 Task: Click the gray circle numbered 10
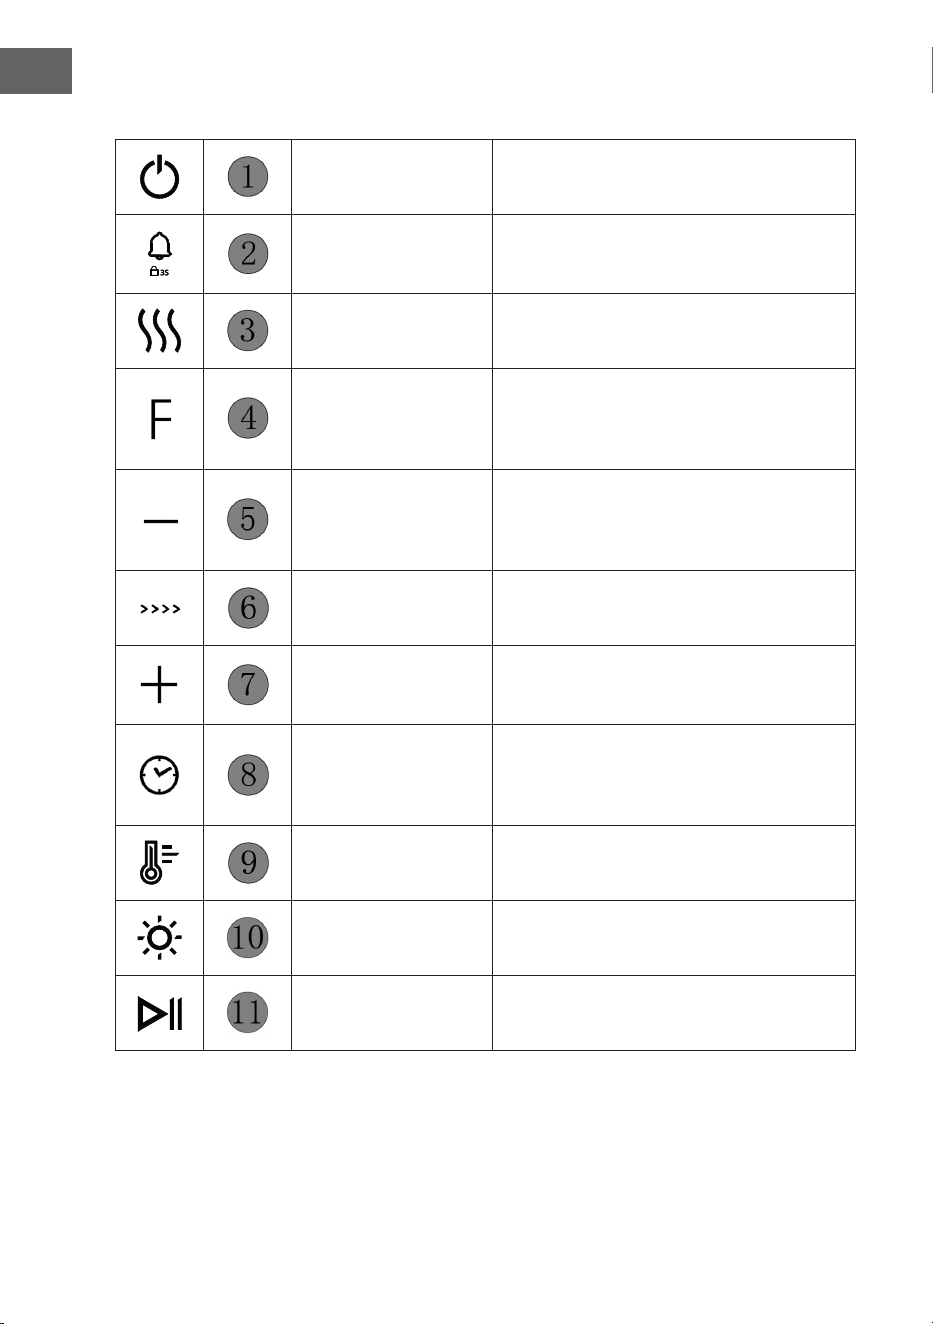(x=248, y=937)
